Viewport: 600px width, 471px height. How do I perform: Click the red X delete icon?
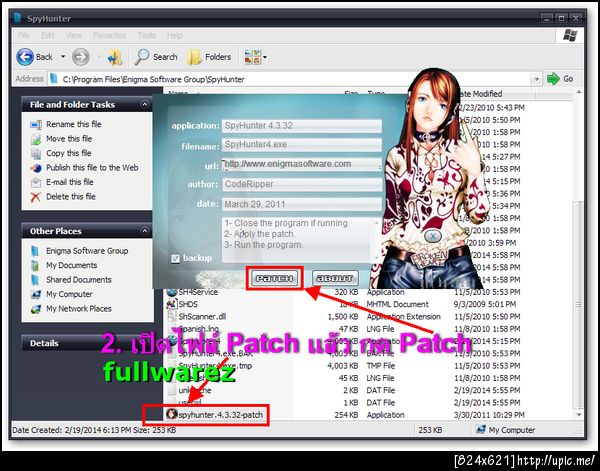(36, 197)
